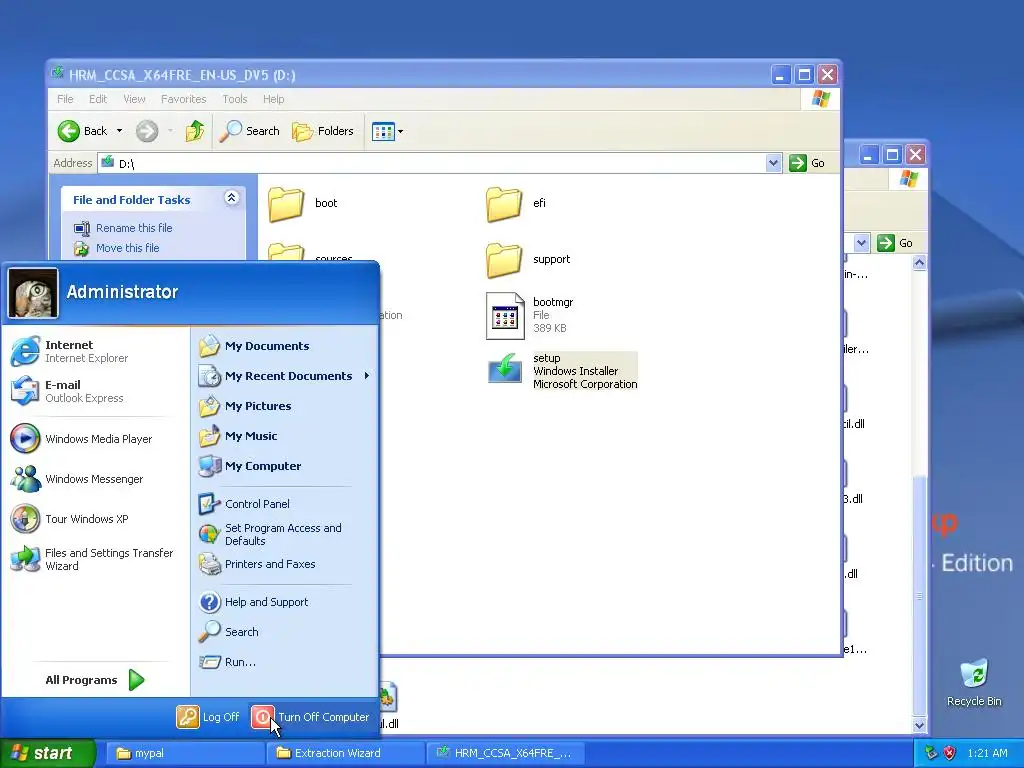Switch to Extraction Wizard taskbar button

click(x=345, y=753)
